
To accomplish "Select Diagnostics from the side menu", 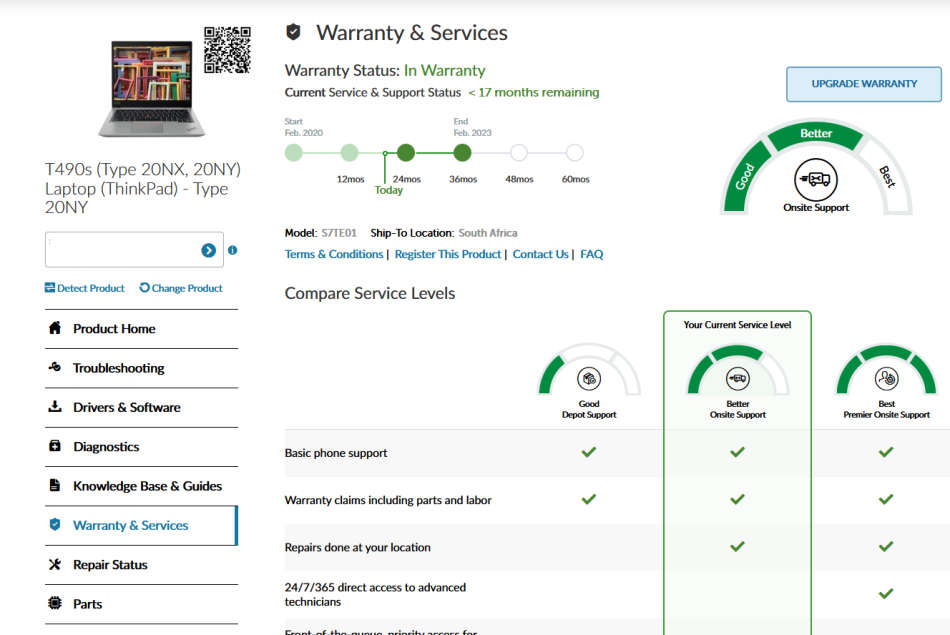I will click(x=106, y=447).
